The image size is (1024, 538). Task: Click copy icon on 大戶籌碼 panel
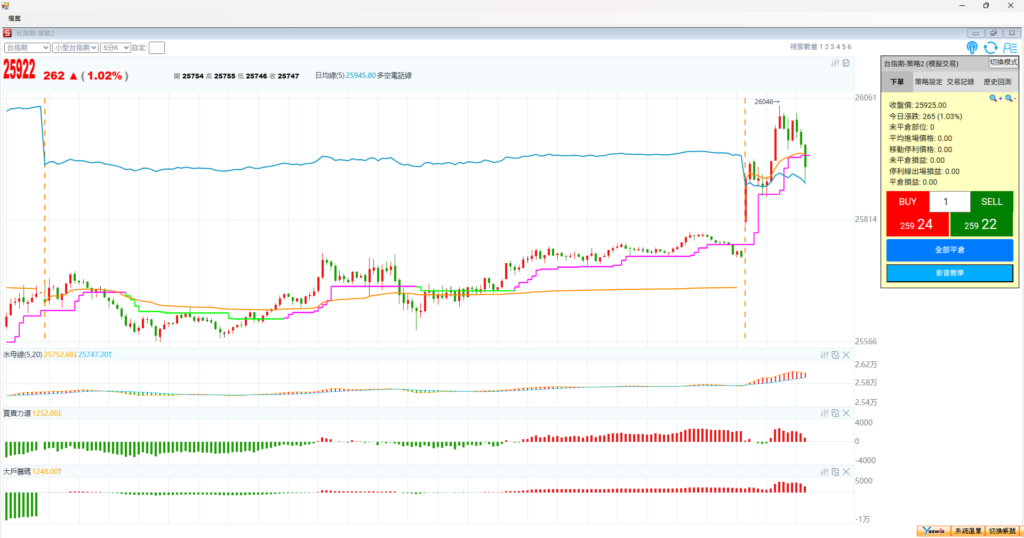pyautogui.click(x=835, y=471)
